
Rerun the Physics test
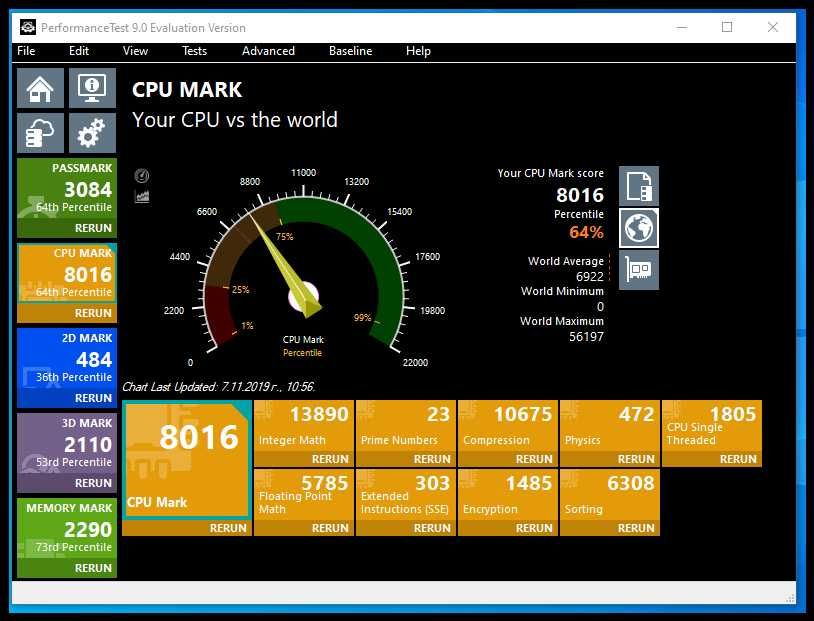(636, 460)
